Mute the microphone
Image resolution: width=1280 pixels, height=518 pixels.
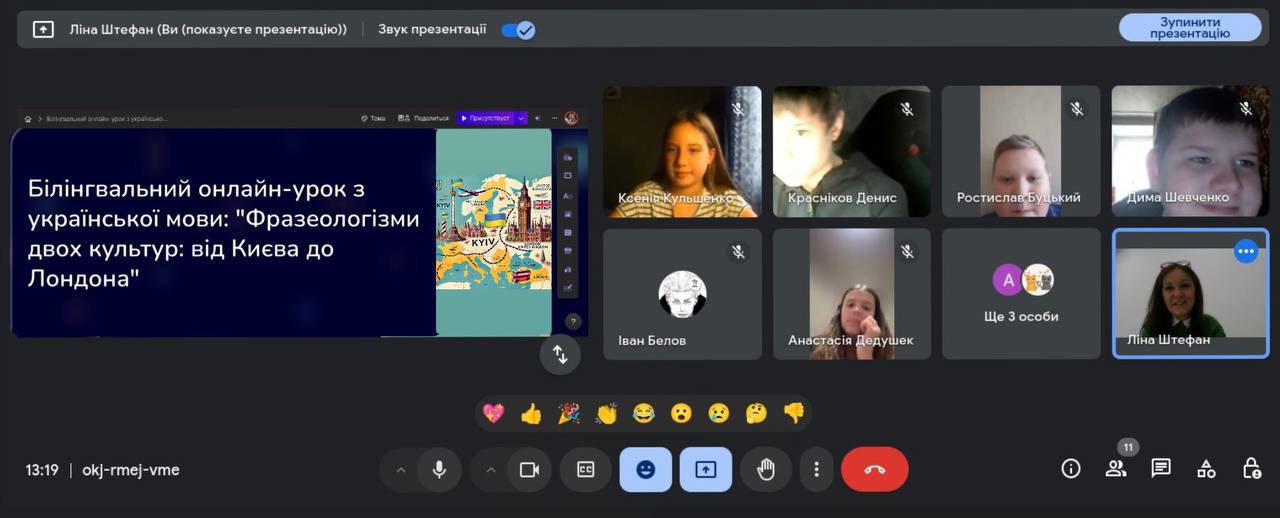(x=438, y=469)
